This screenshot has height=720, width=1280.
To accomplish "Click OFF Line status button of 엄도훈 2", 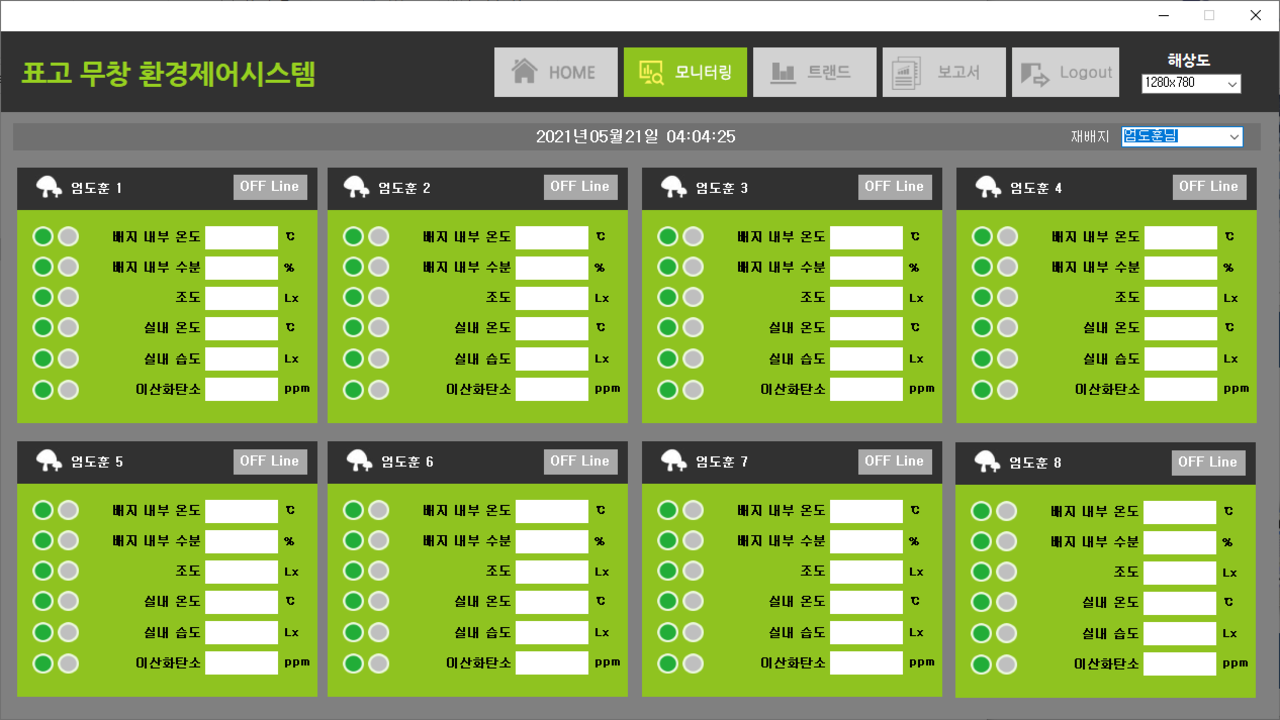I will 580,187.
